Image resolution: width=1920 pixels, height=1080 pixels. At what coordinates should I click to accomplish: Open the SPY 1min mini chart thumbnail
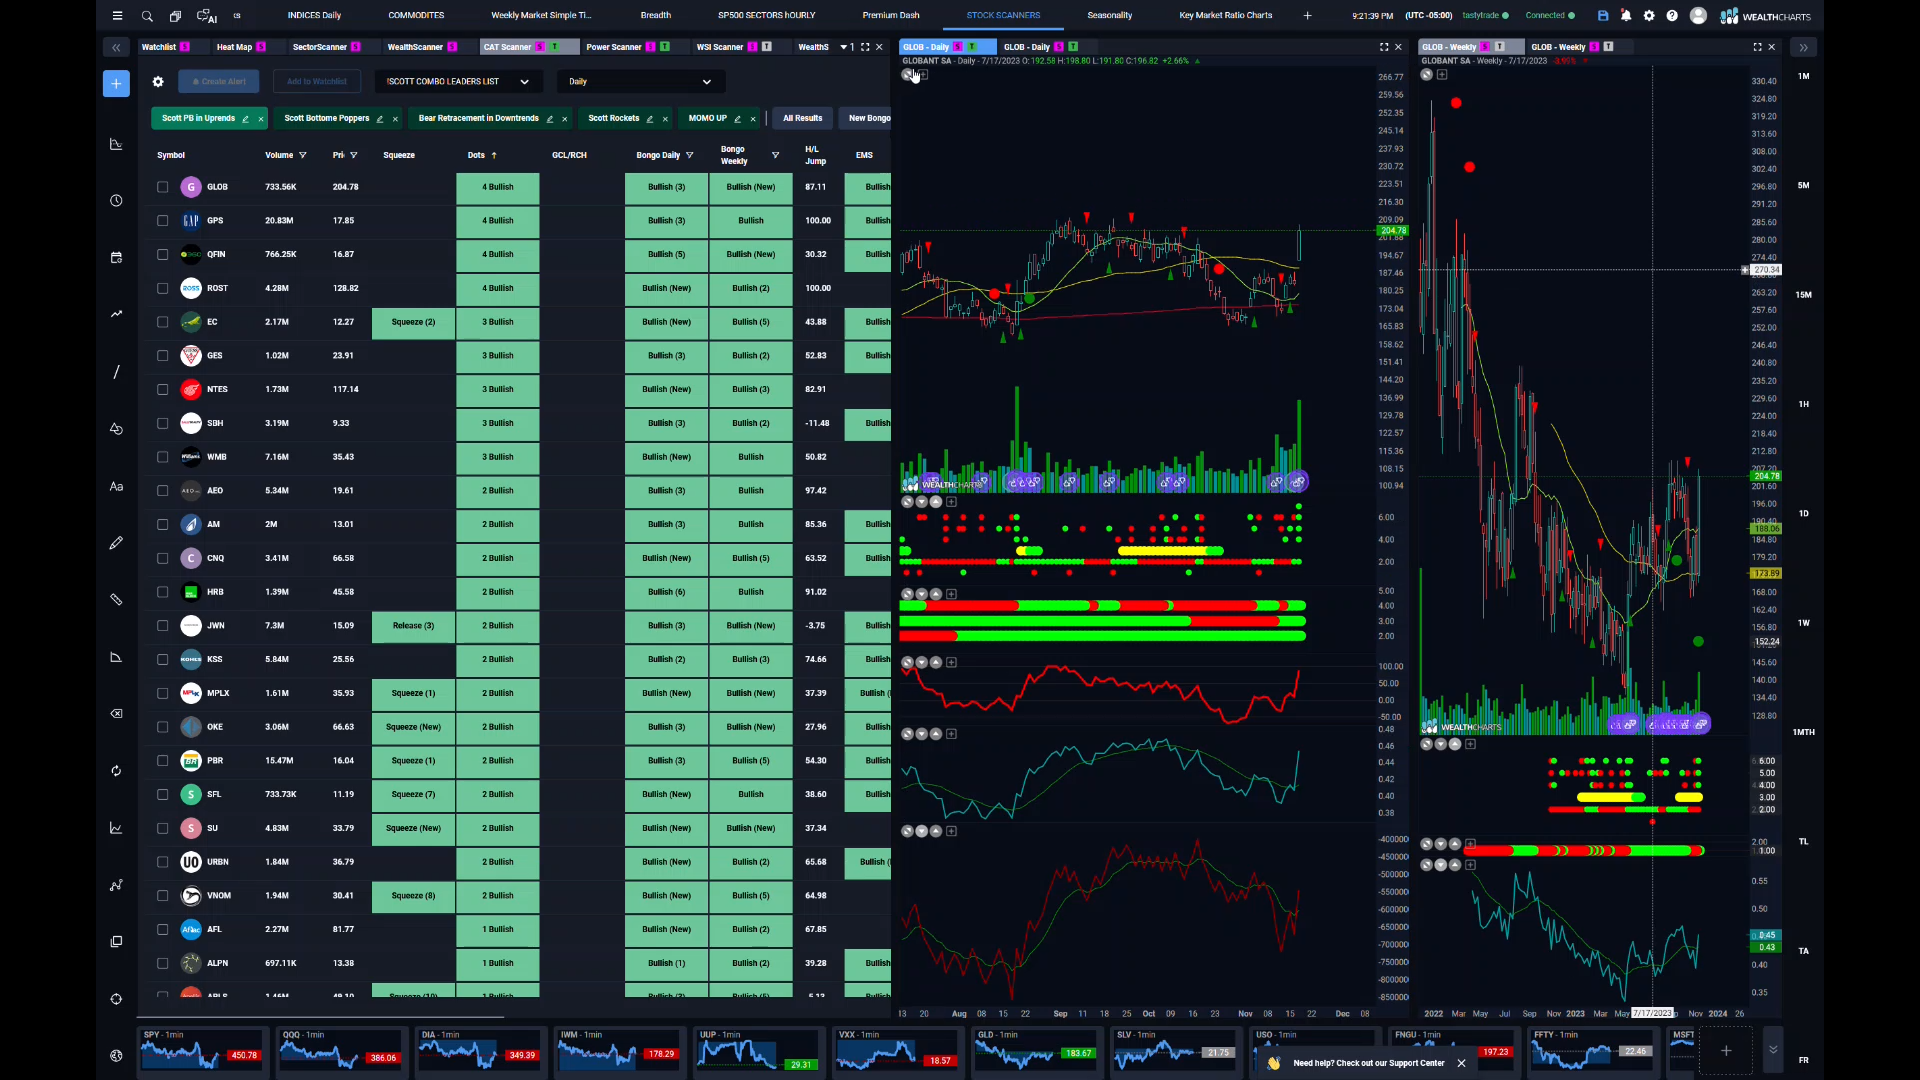coord(202,1051)
